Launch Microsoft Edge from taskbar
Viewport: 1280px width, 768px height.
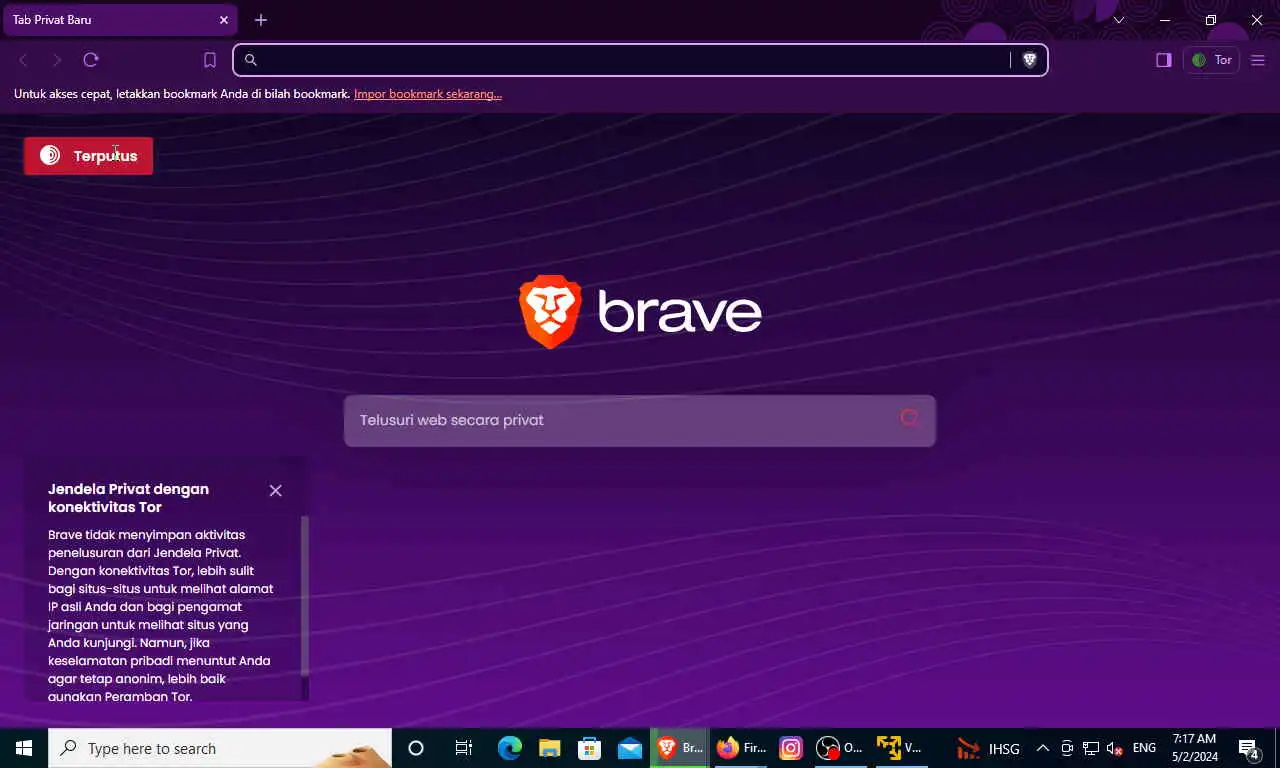point(510,748)
